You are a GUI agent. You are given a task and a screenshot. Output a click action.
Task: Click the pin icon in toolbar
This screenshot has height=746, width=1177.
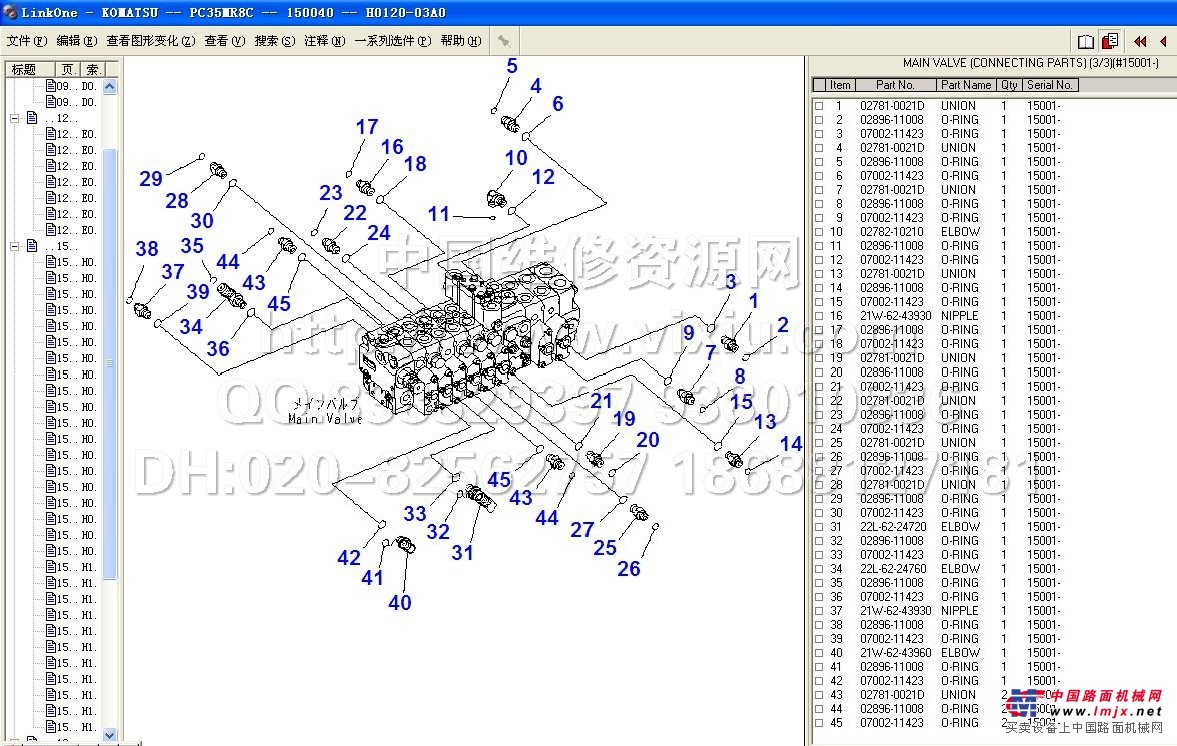504,41
